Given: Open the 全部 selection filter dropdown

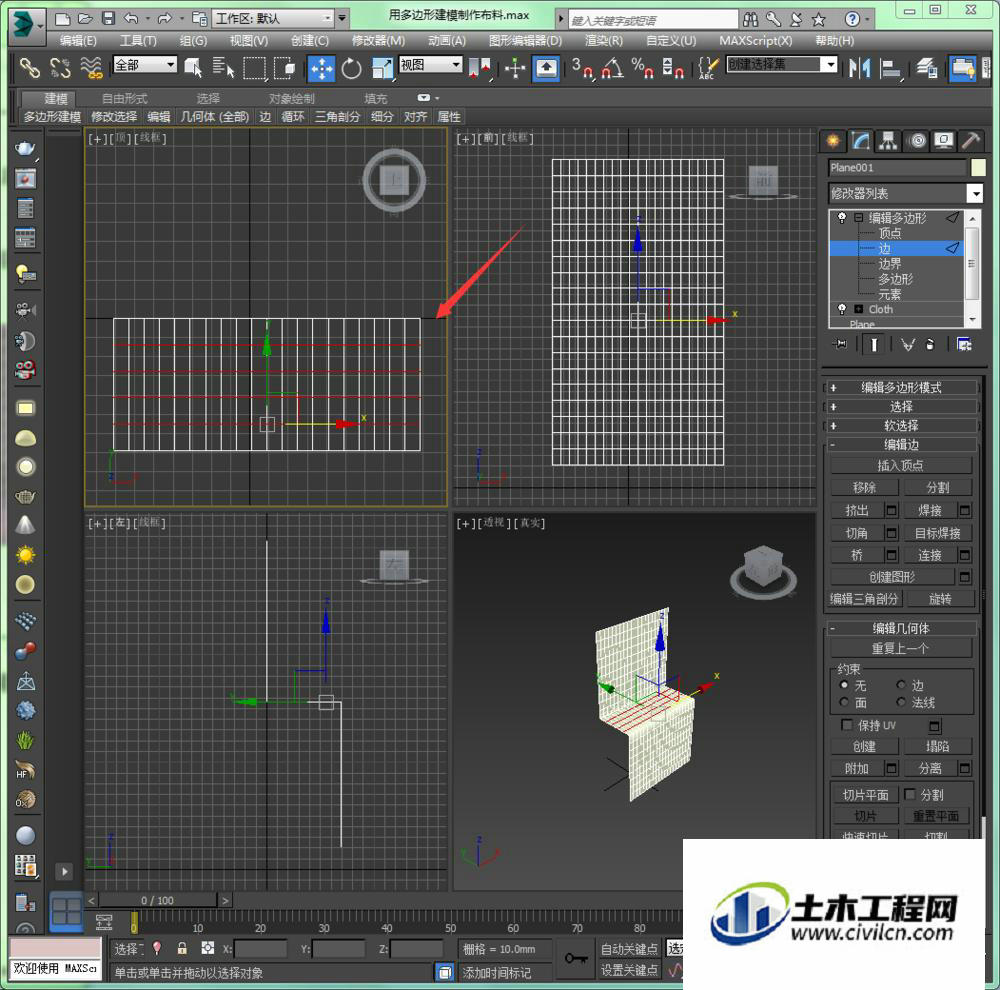Looking at the screenshot, I should (145, 64).
